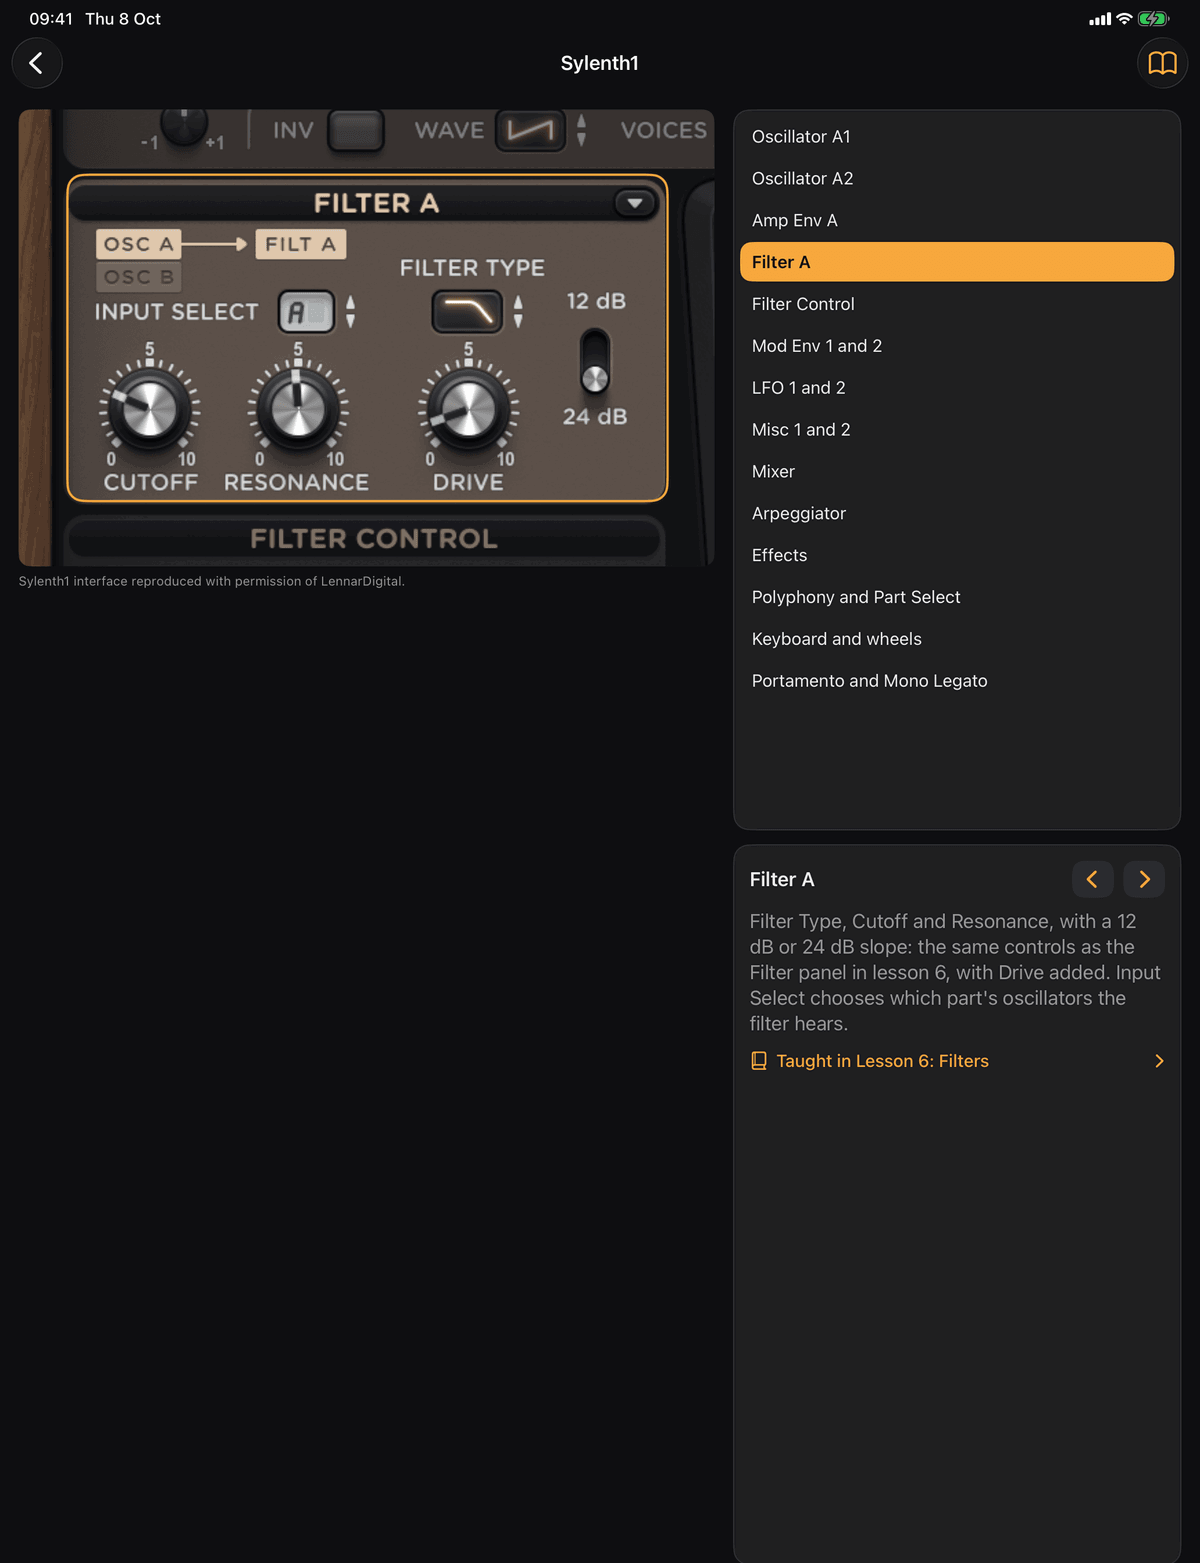Click the Drive knob
This screenshot has width=1200, height=1563.
[468, 410]
